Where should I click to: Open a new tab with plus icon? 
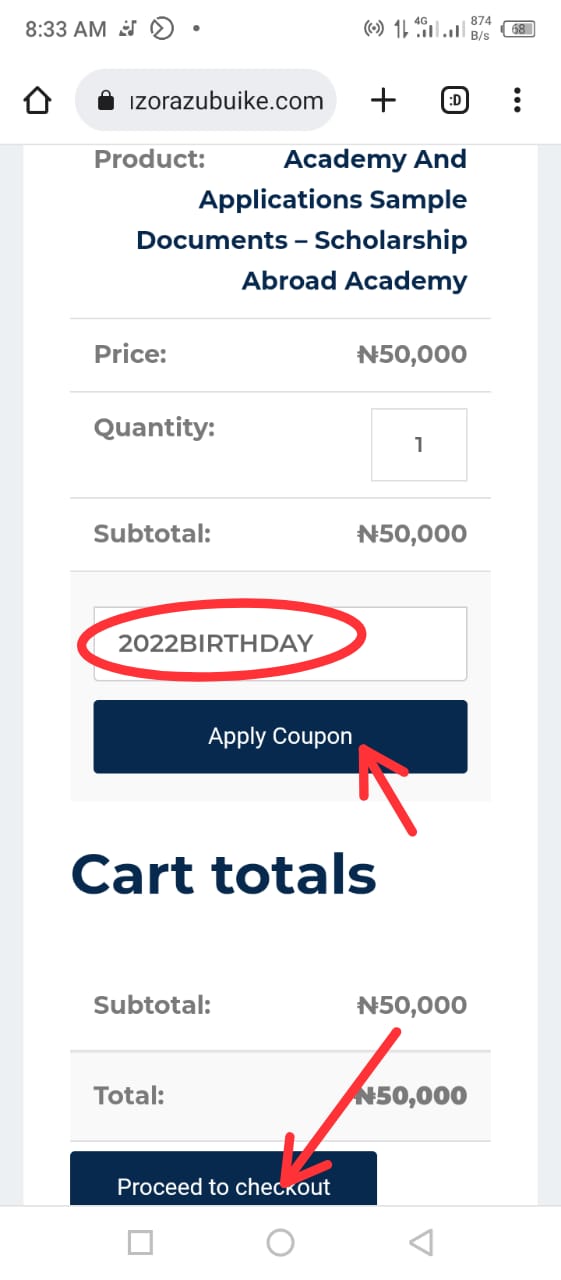pos(383,100)
